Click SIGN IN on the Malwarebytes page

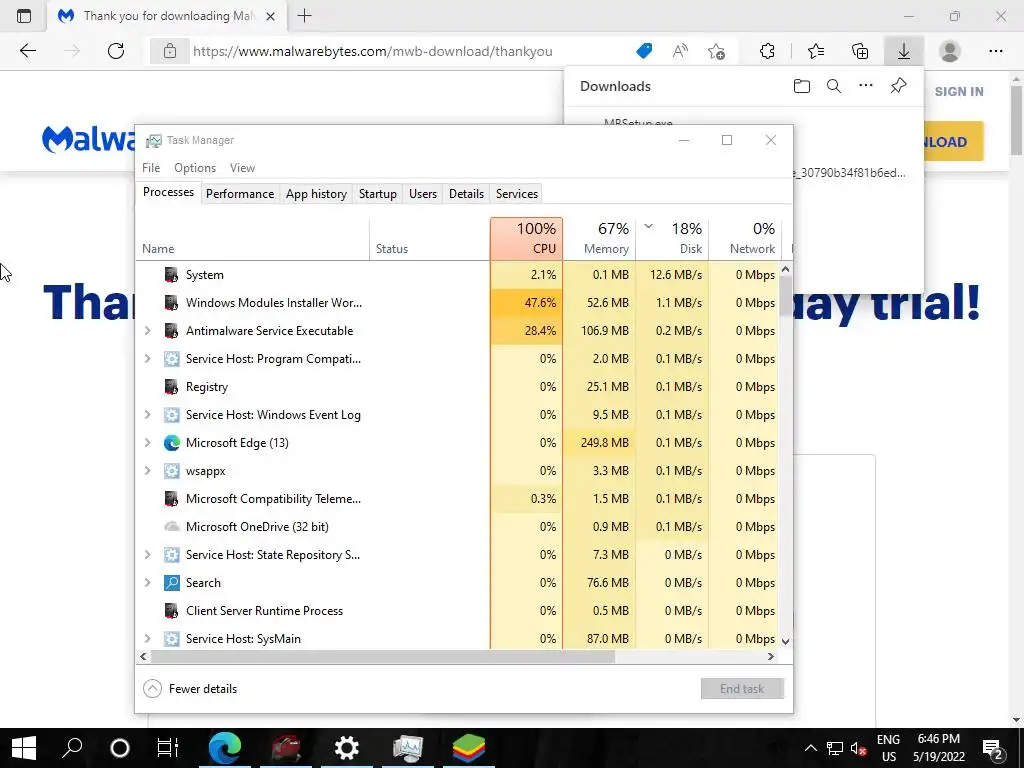coord(959,91)
